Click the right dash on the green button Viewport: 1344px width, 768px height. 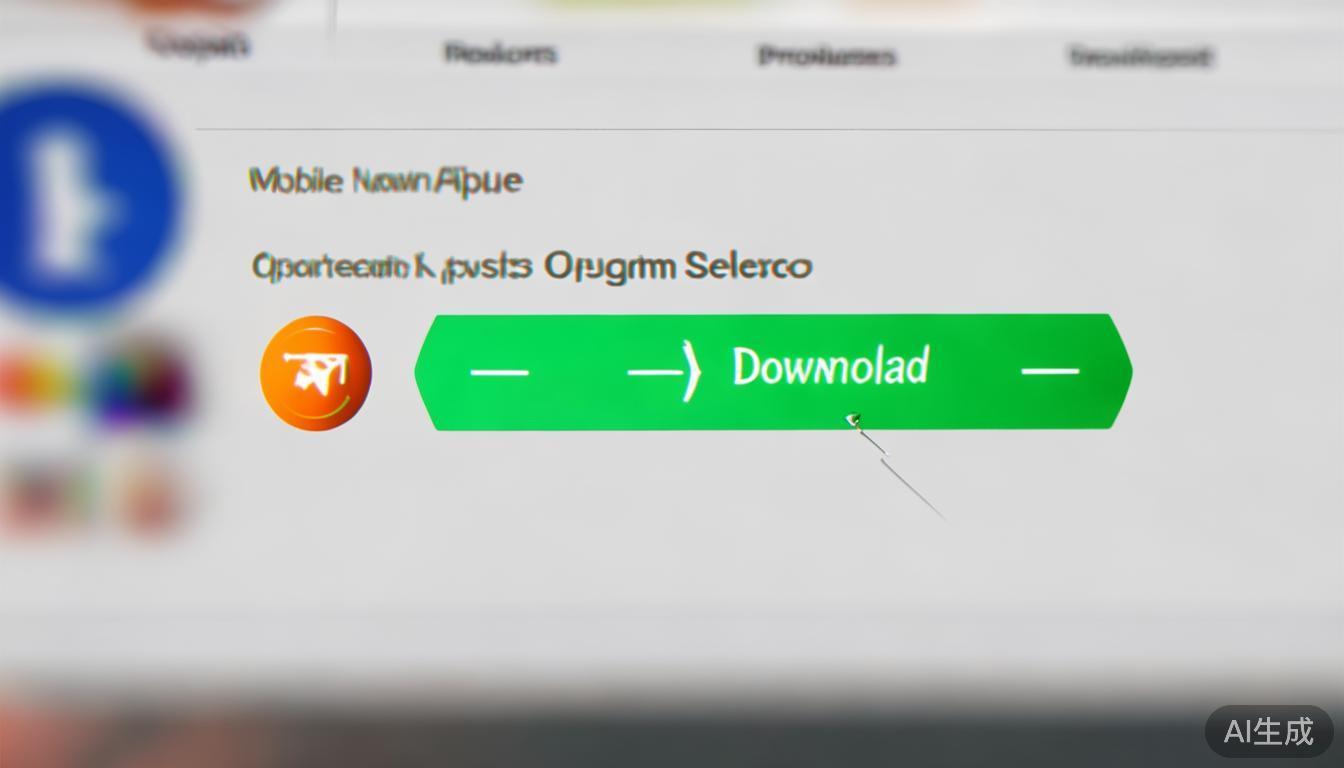[x=1050, y=371]
